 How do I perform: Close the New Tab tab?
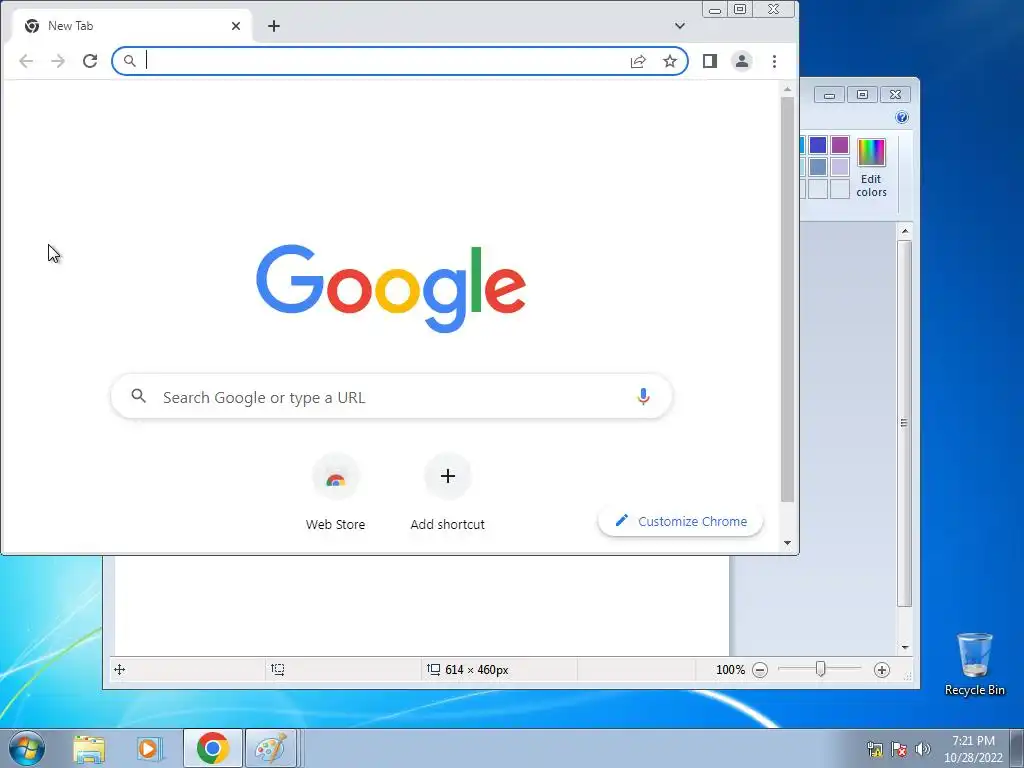pyautogui.click(x=236, y=26)
